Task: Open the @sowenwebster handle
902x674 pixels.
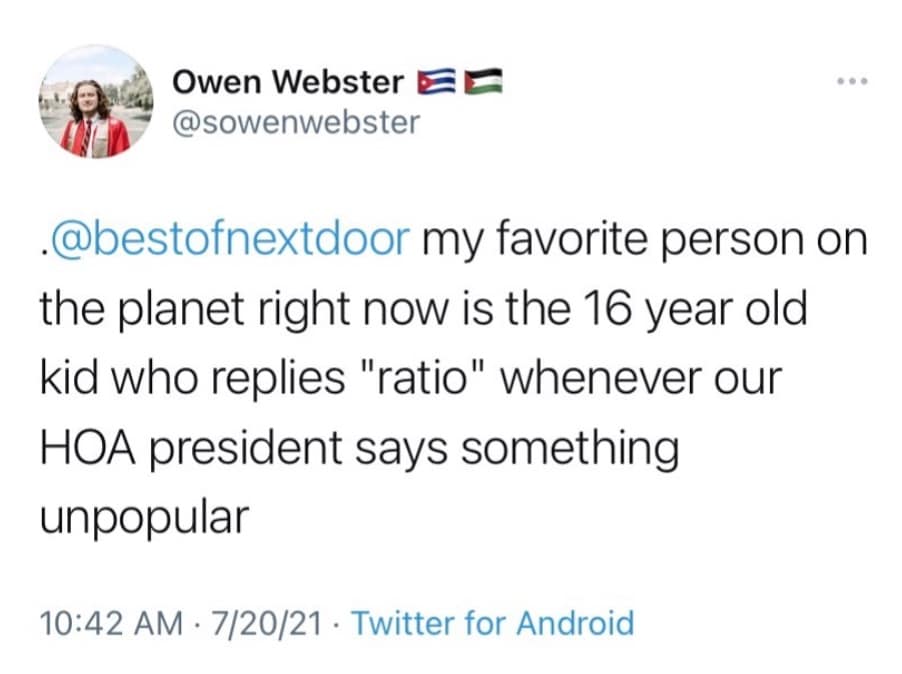Action: (x=296, y=123)
